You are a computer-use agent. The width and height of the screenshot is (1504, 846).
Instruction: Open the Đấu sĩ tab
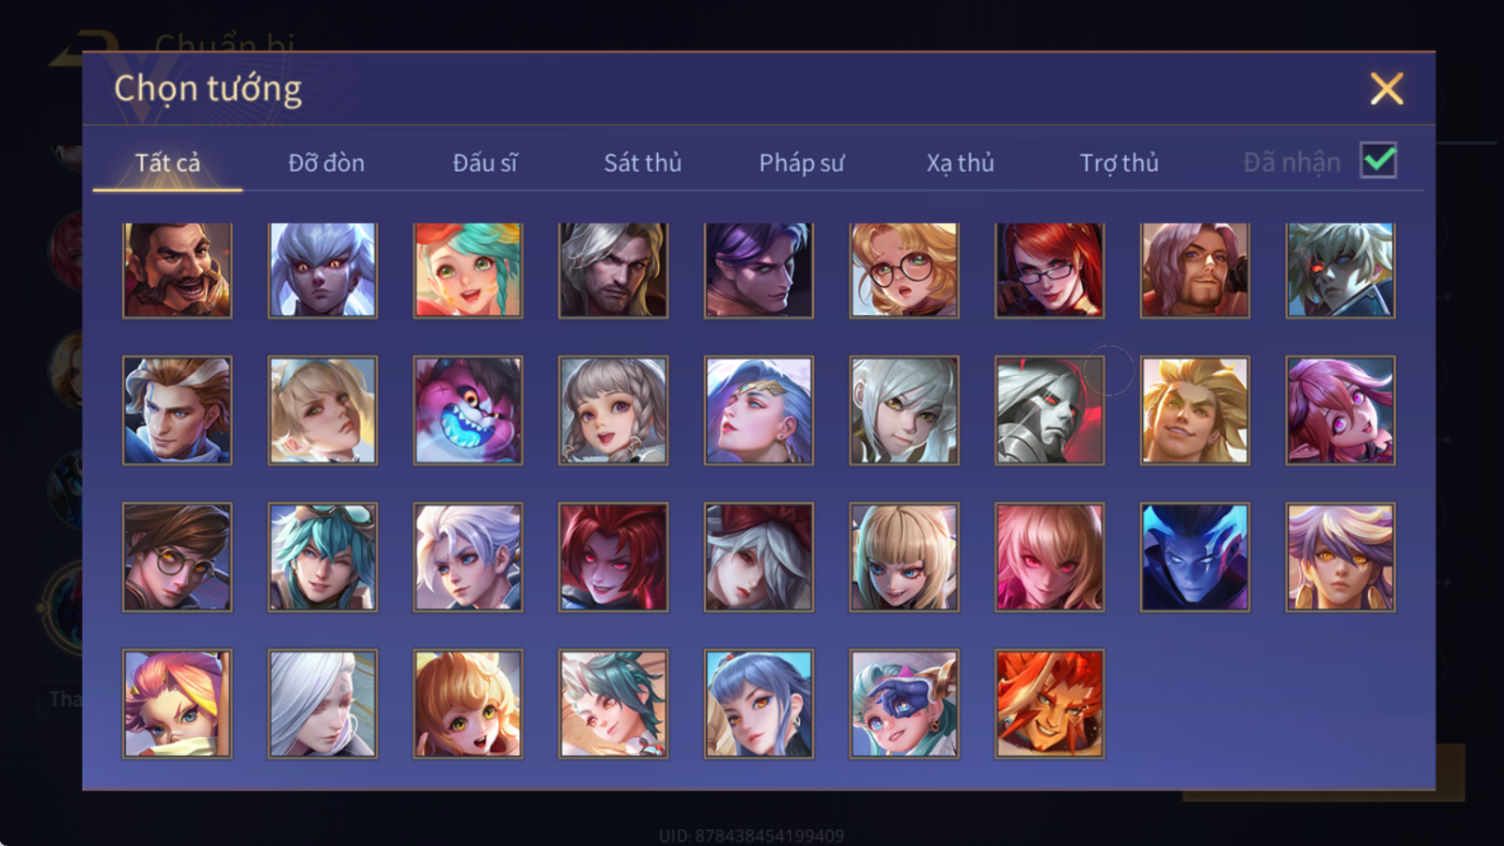(485, 162)
